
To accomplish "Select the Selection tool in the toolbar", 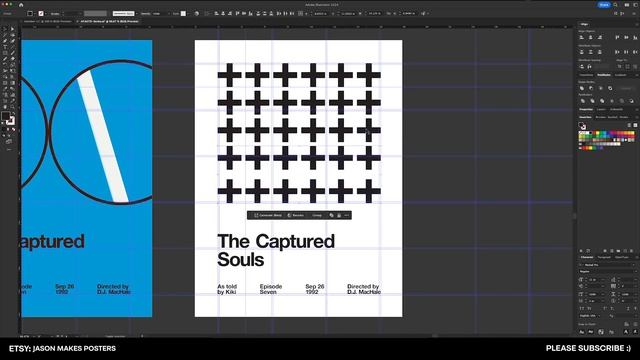I will [x=5, y=29].
